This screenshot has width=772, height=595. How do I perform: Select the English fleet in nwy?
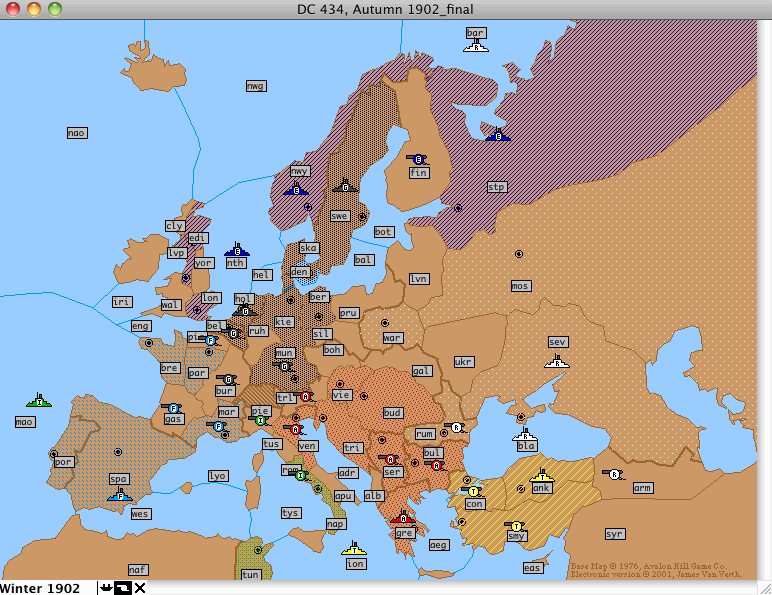[296, 189]
